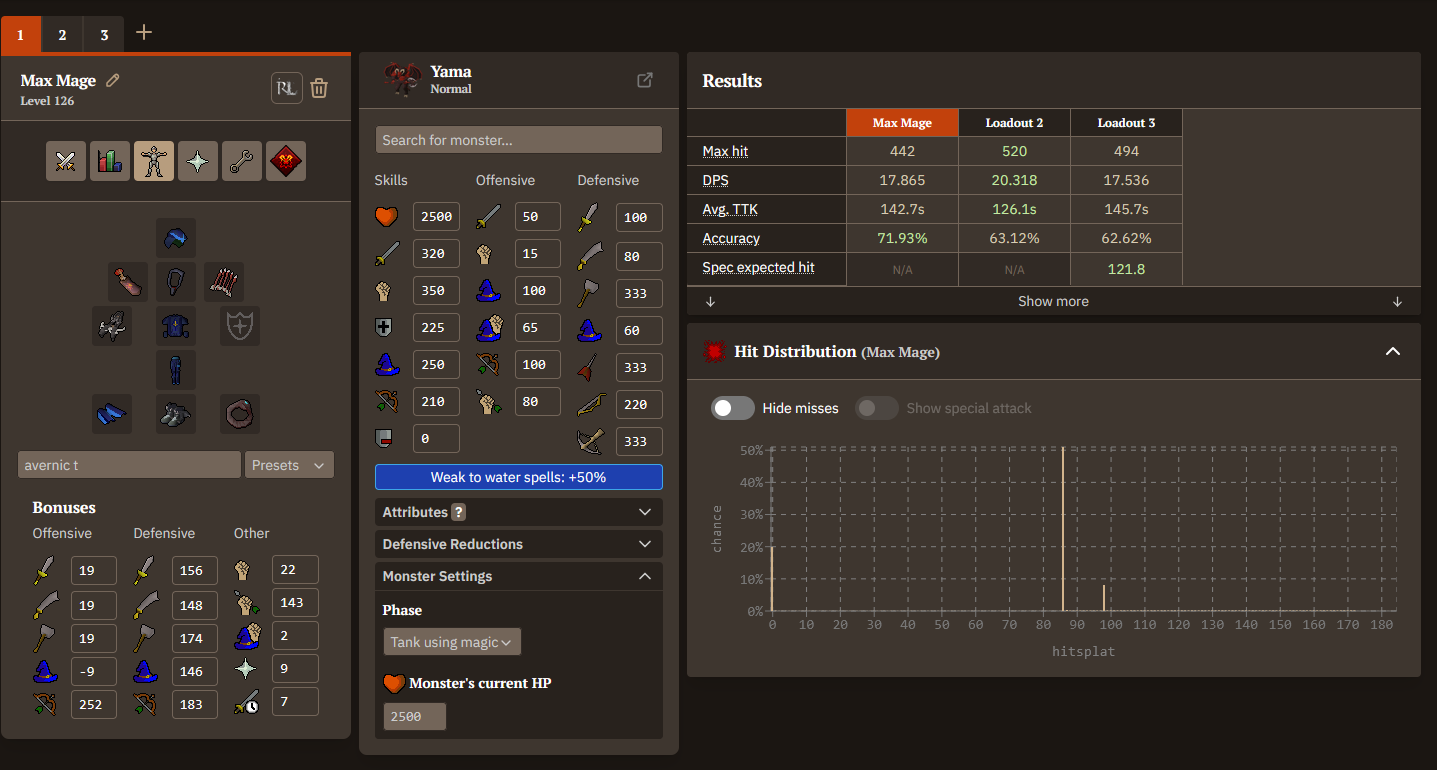This screenshot has width=1437, height=770.
Task: Click the Spec expected hit row label
Action: 759,268
